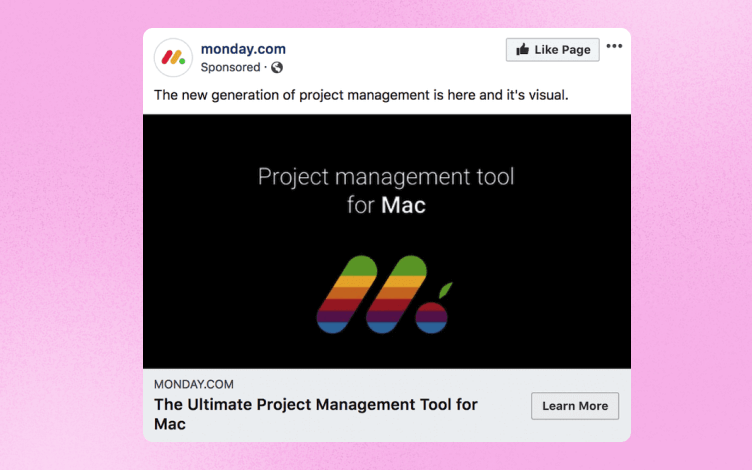The height and width of the screenshot is (470, 752).
Task: Click the globe public audience icon
Action: (x=277, y=68)
